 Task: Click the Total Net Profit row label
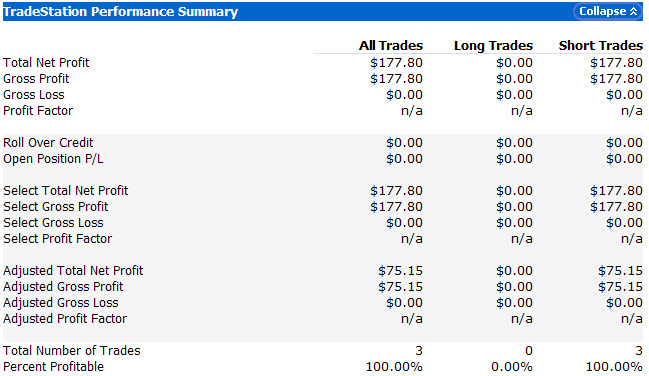click(46, 63)
